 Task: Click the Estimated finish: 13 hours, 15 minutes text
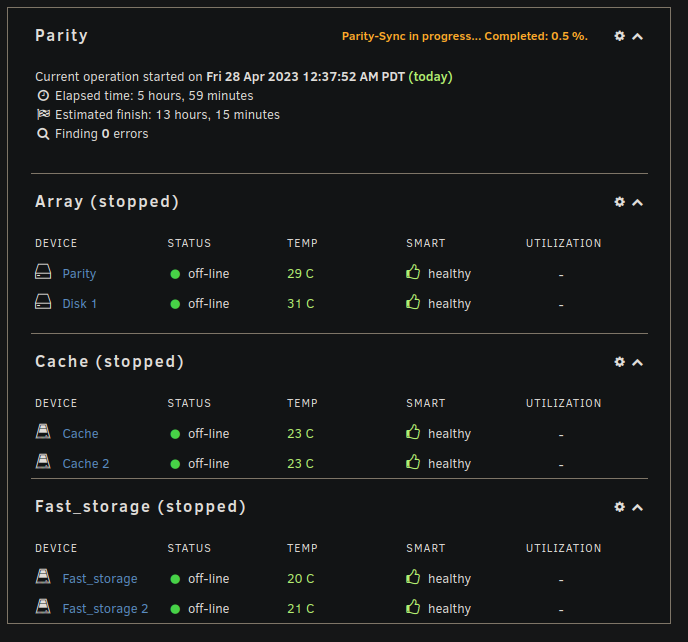pyautogui.click(x=167, y=115)
